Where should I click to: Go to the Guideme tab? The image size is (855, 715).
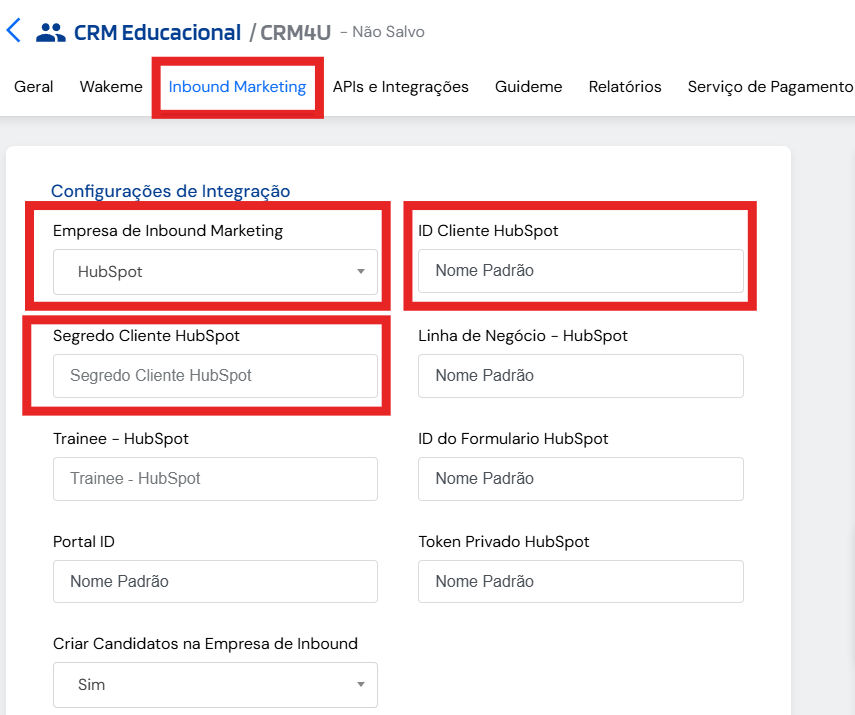click(x=528, y=87)
